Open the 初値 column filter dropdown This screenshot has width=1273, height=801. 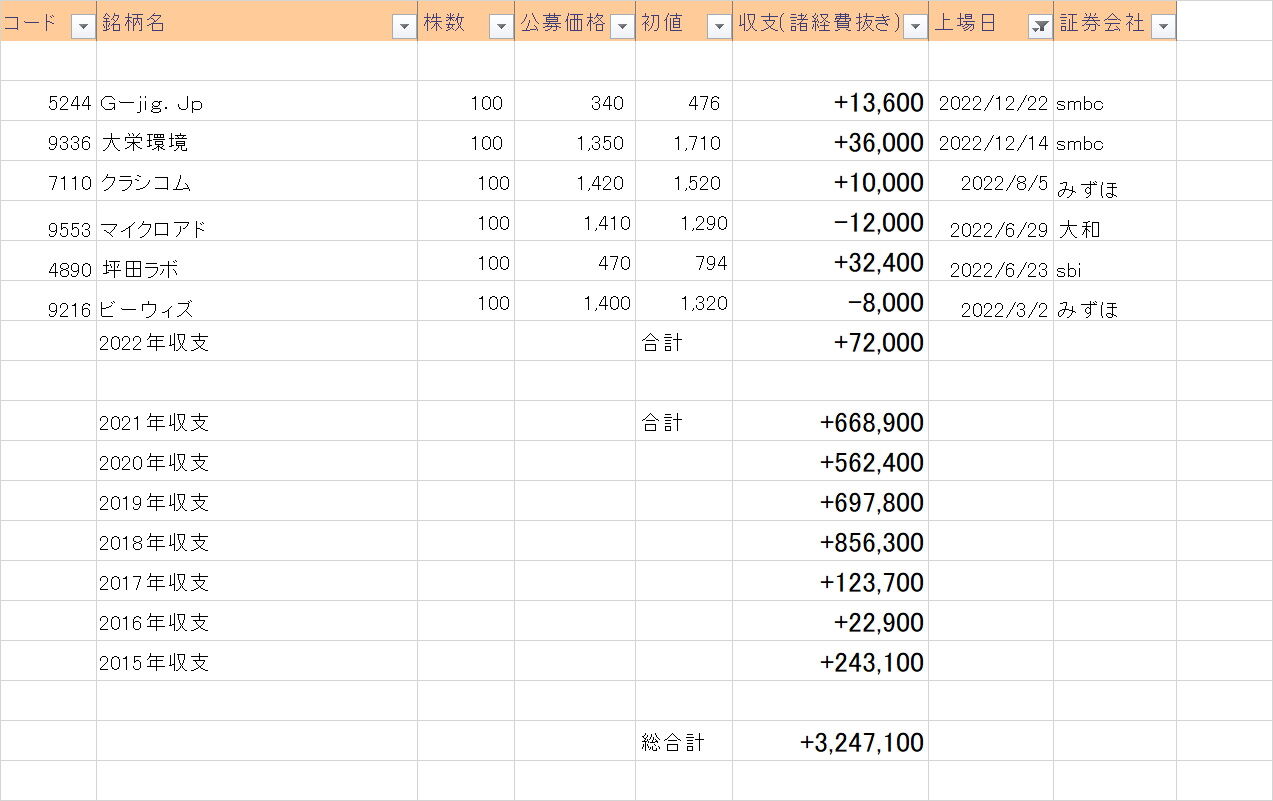[719, 27]
